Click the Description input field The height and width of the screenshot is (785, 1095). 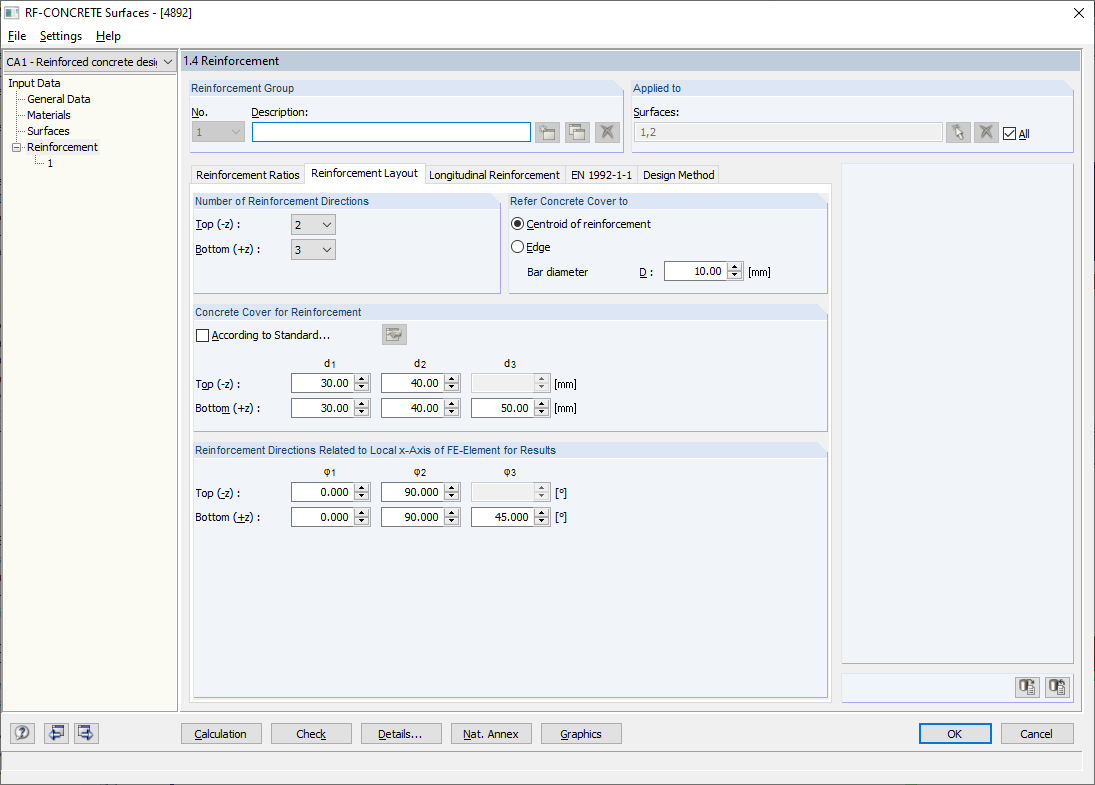click(391, 132)
